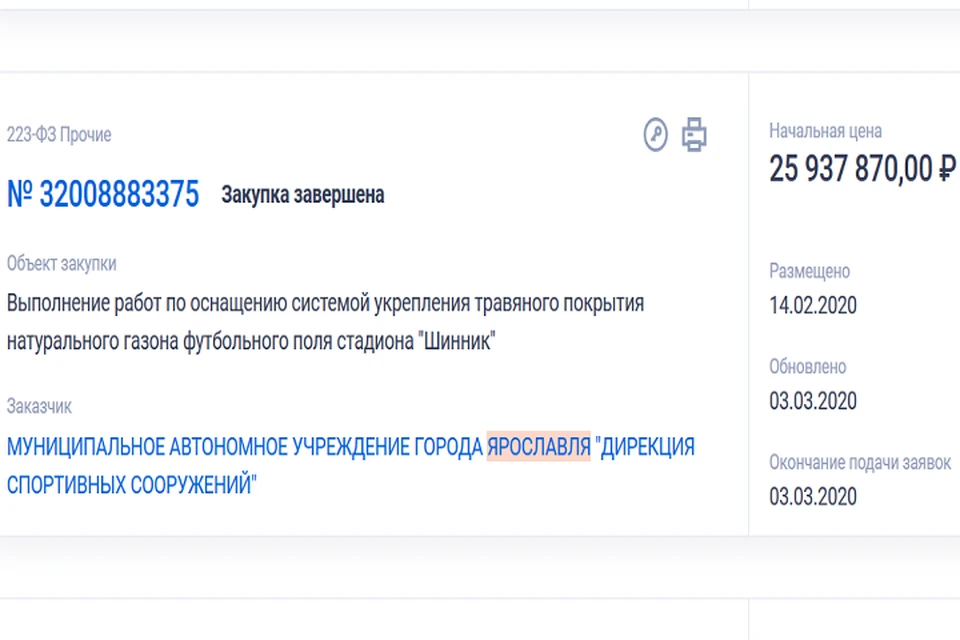The height and width of the screenshot is (640, 960).
Task: Open the customer МУНИЦИПАЛЬНОЕ АВТОНОМНОЕ УЧРЕЖДЕНИЕ link
Action: point(351,465)
